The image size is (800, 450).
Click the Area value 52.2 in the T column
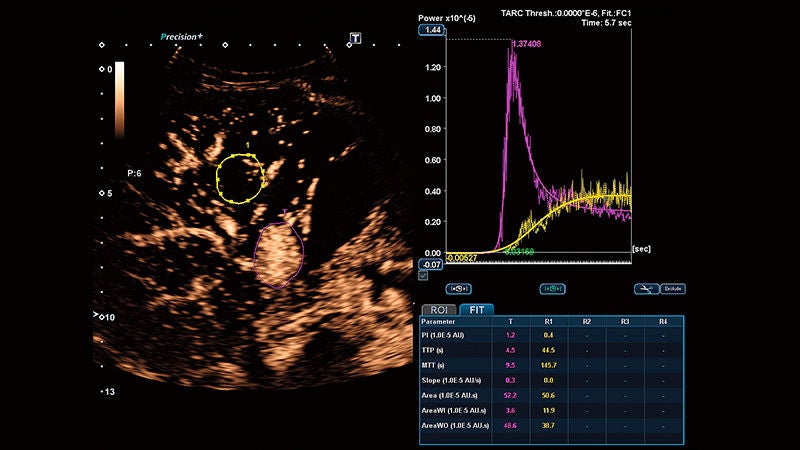click(510, 395)
